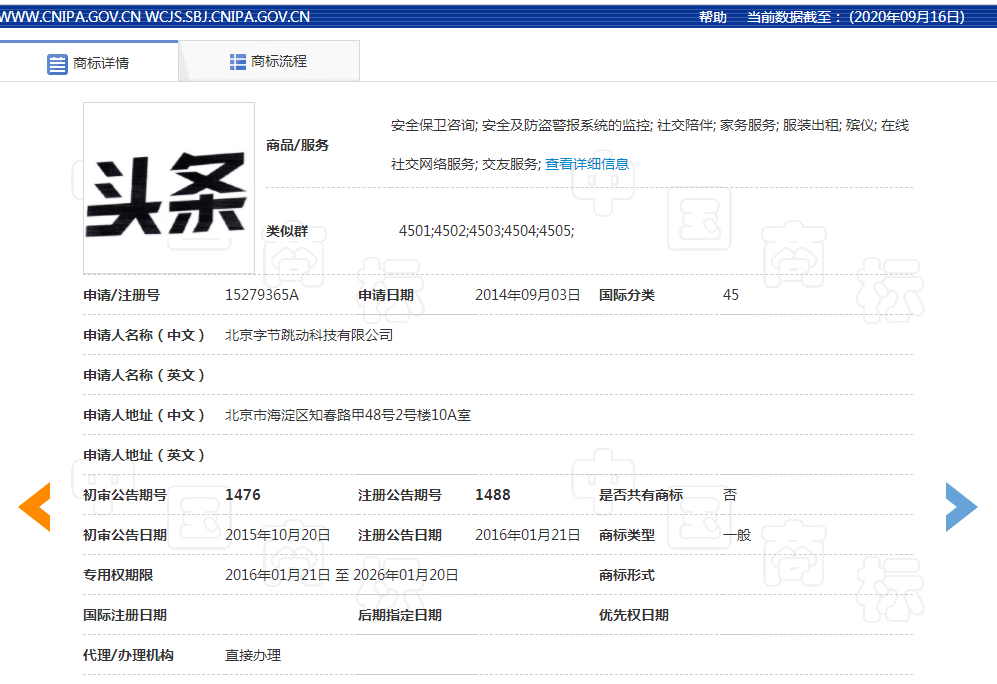This screenshot has width=997, height=684.
Task: Click the 商标详情 tab icon
Action: click(57, 64)
